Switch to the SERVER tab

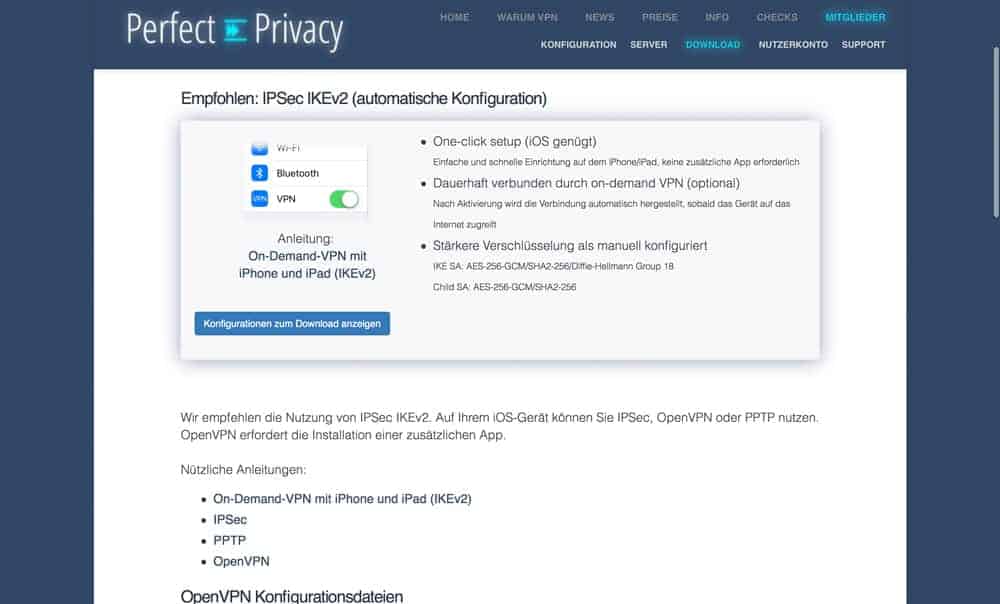coord(649,45)
